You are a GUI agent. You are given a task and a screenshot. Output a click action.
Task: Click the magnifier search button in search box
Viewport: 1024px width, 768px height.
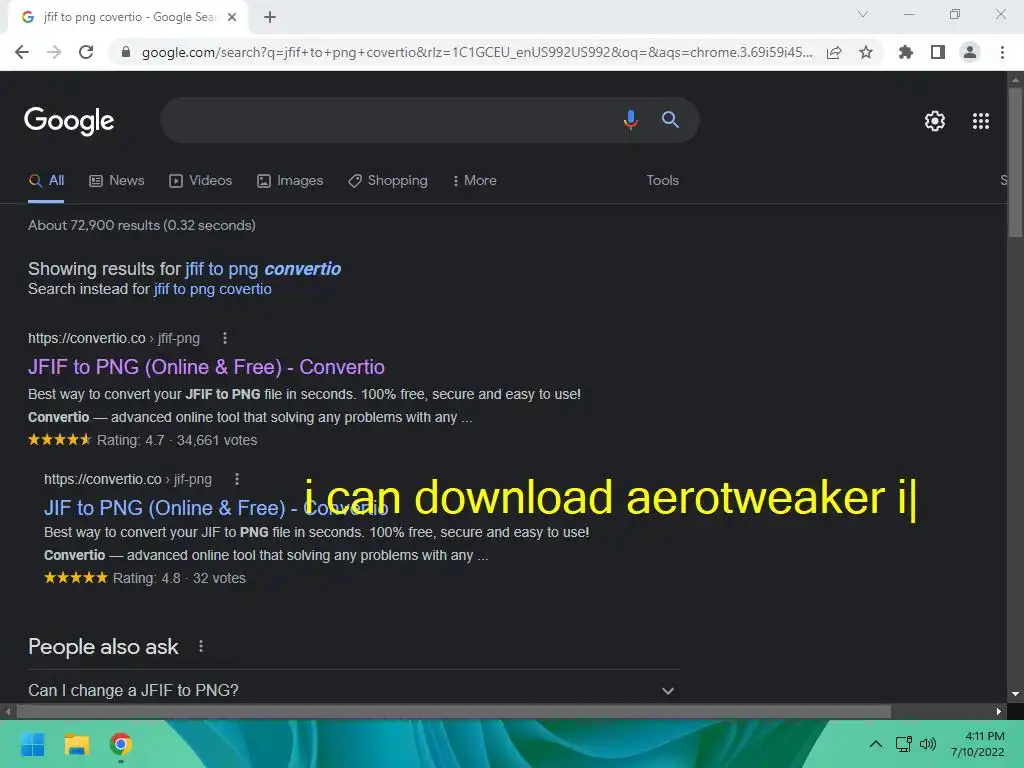tap(670, 120)
